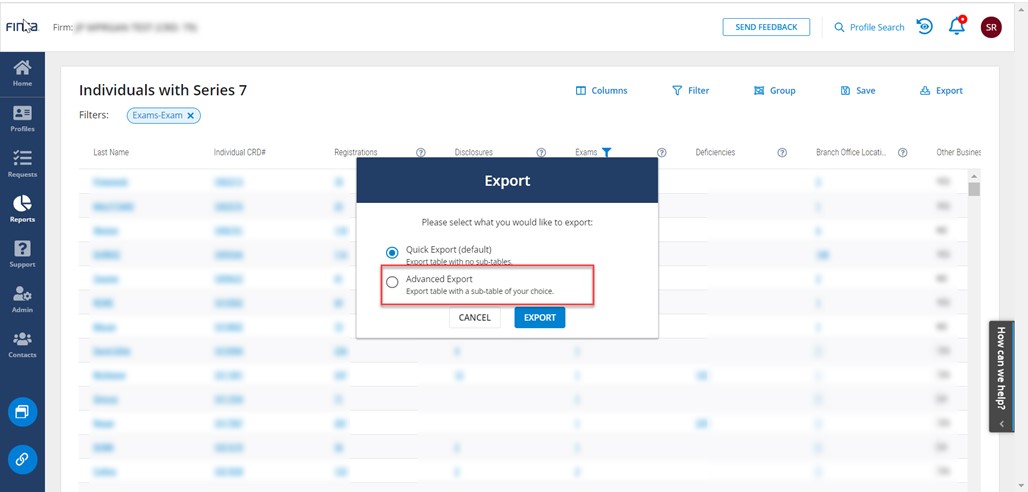Image resolution: width=1028 pixels, height=492 pixels.
Task: Go to Home in the sidebar
Action: 22,73
